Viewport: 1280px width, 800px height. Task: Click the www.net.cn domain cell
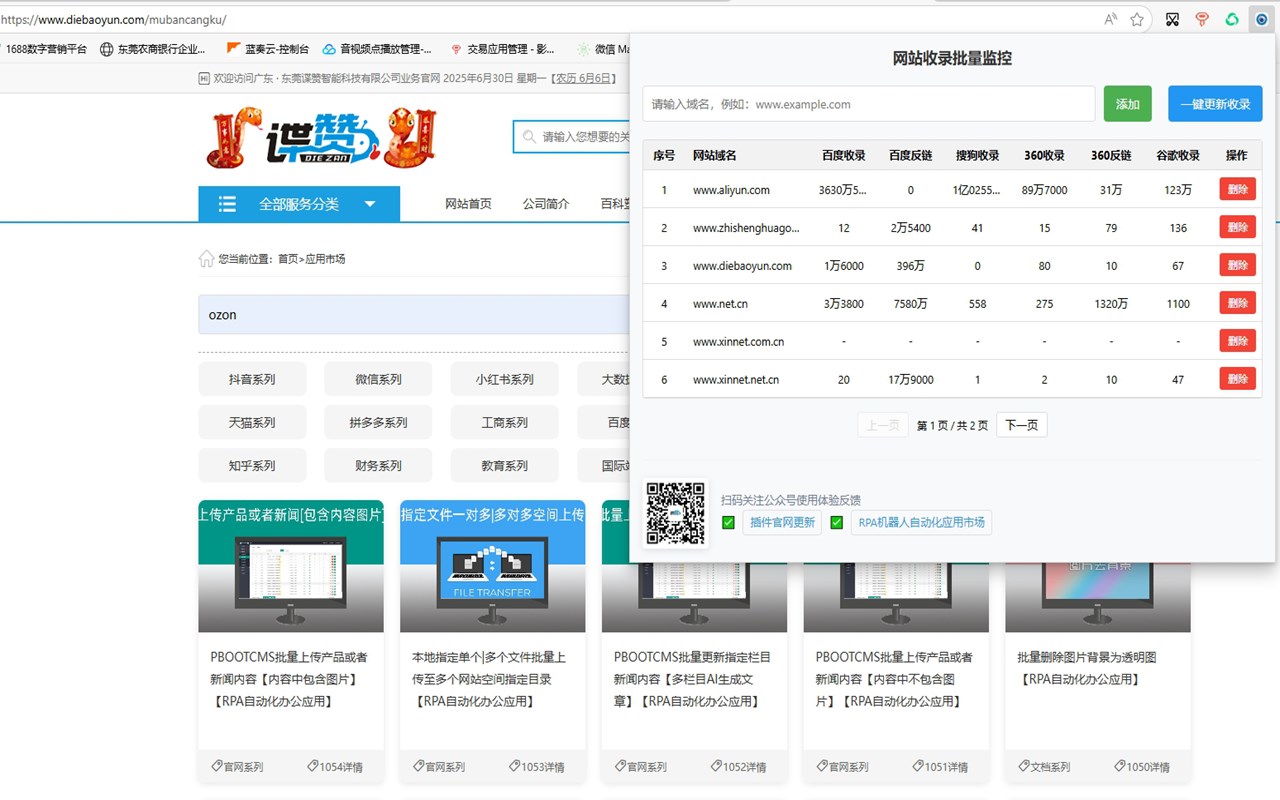pyautogui.click(x=720, y=304)
